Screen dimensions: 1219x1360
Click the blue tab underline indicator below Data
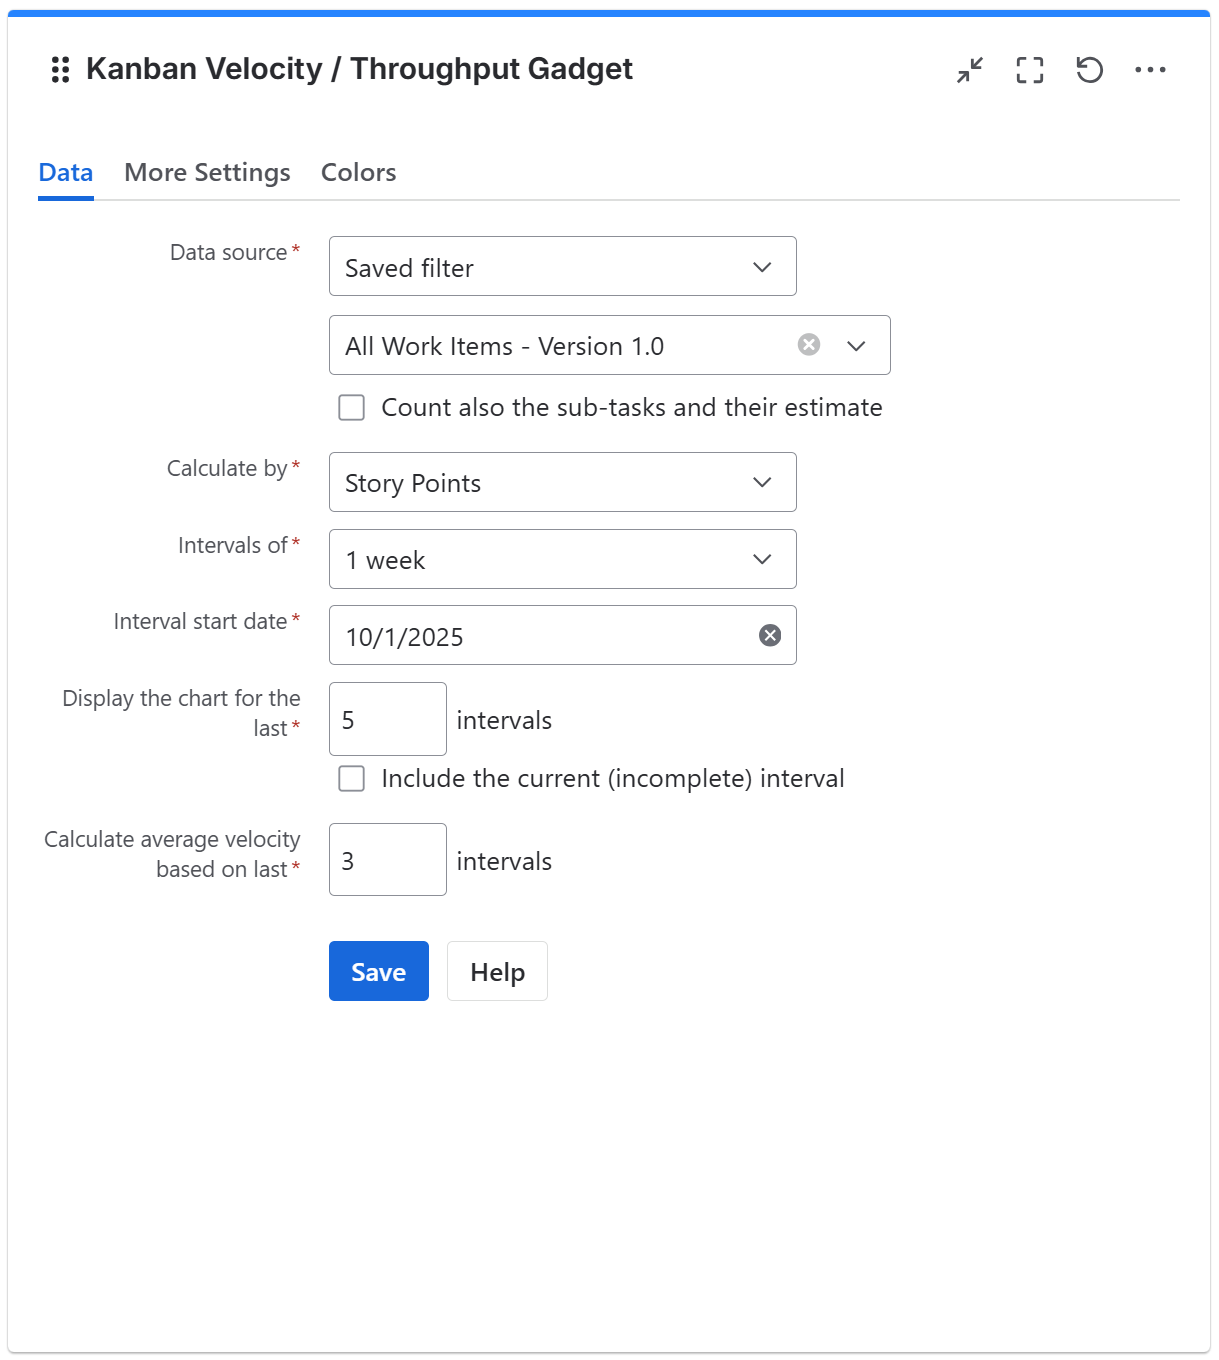(65, 200)
